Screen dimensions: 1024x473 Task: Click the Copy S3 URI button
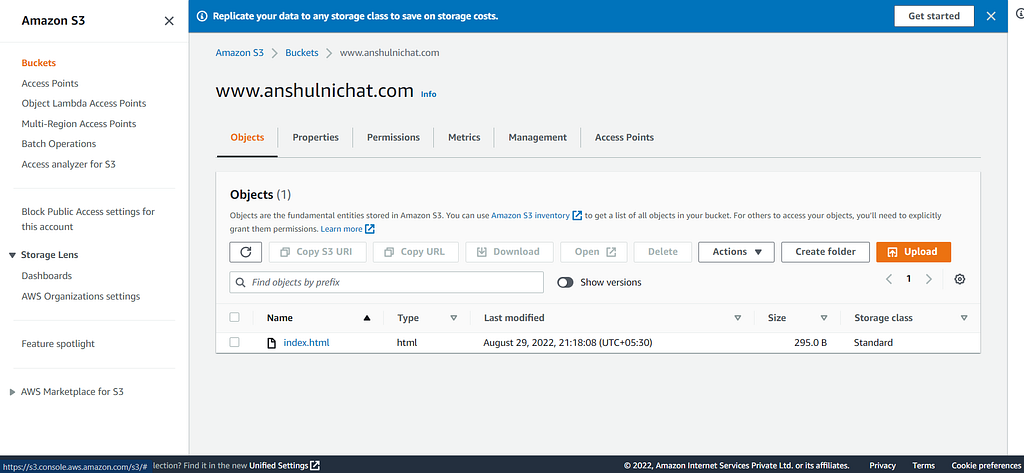point(317,252)
